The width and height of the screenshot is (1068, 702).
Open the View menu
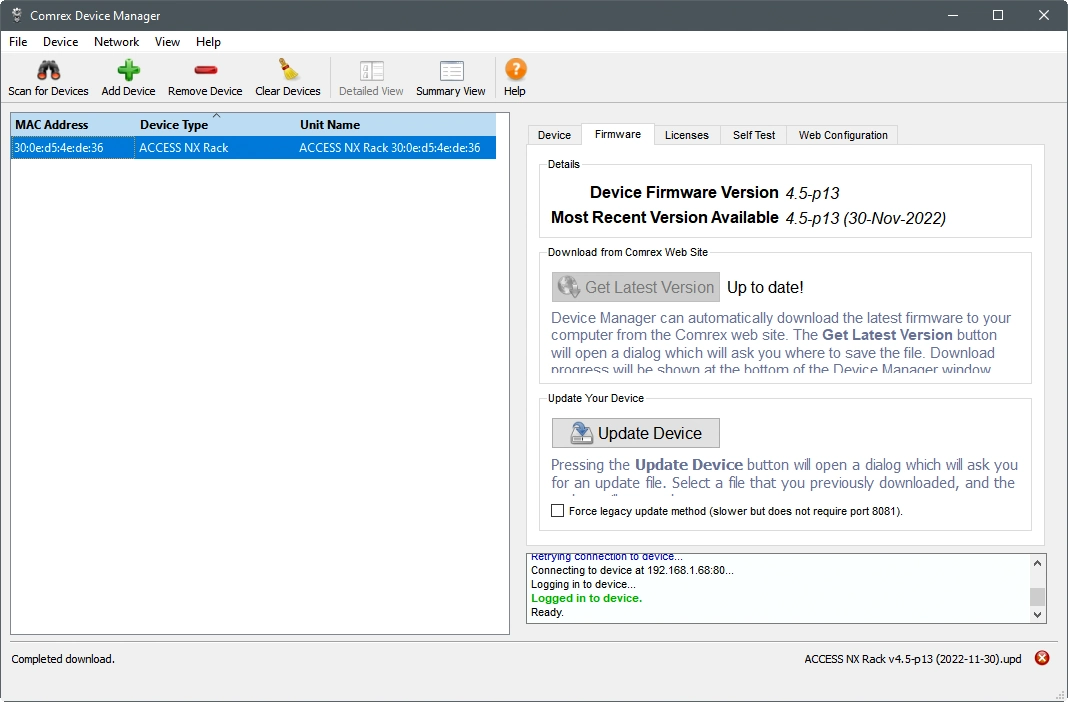[167, 42]
